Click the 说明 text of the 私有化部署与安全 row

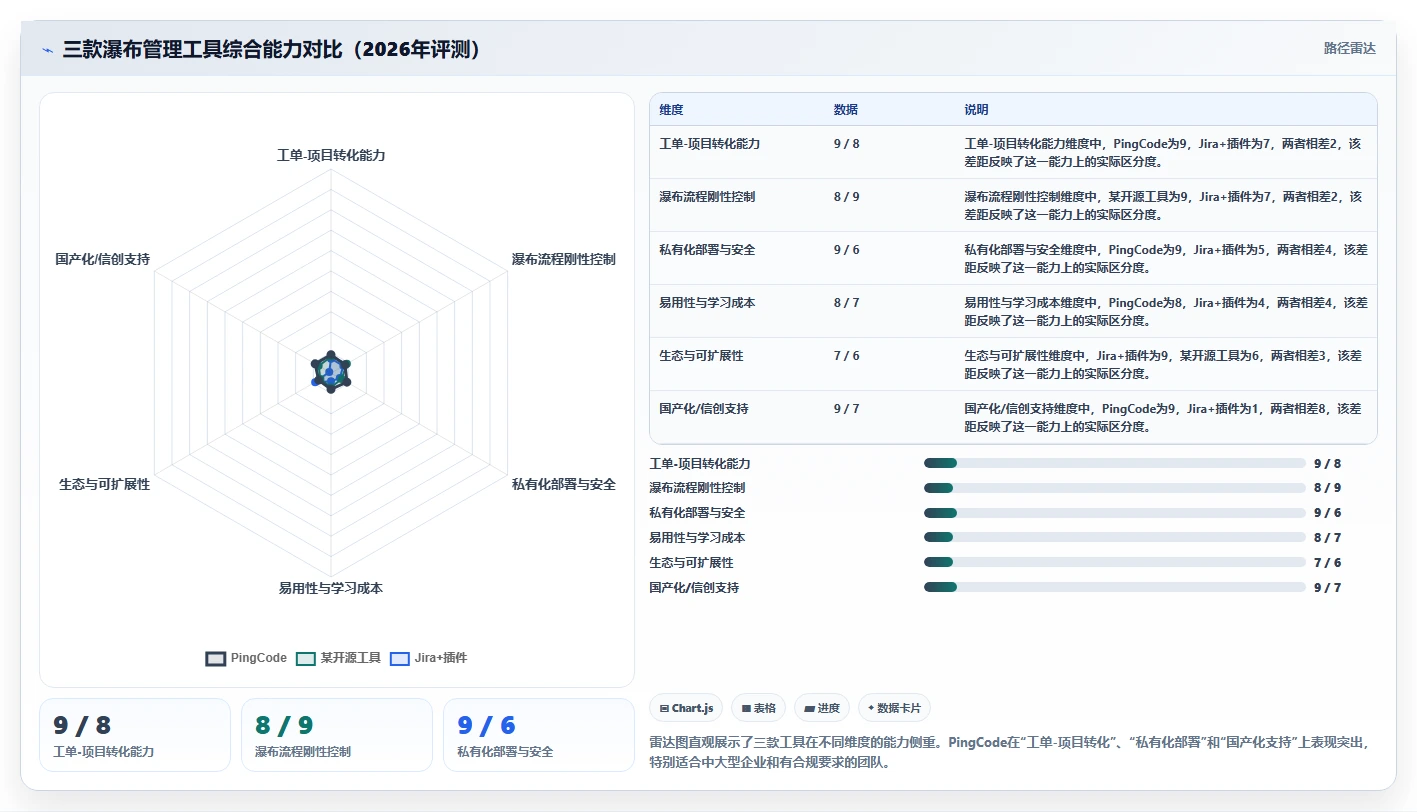pos(1165,258)
